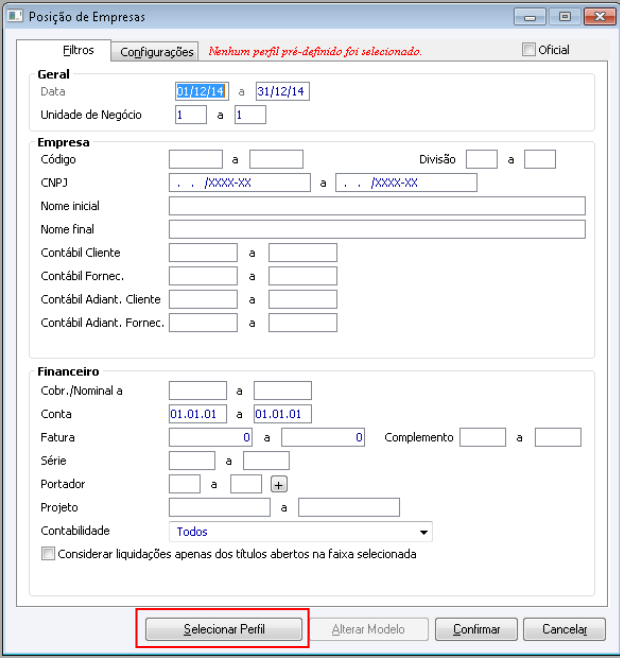The image size is (620, 658).
Task: Click the final Projeto field
Action: [349, 507]
